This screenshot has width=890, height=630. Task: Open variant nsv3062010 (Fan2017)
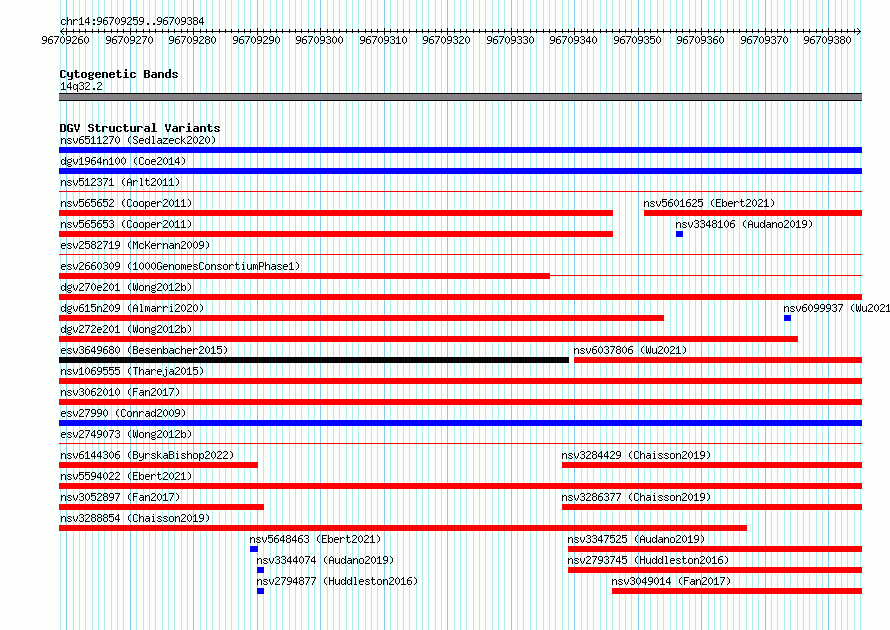[120, 392]
